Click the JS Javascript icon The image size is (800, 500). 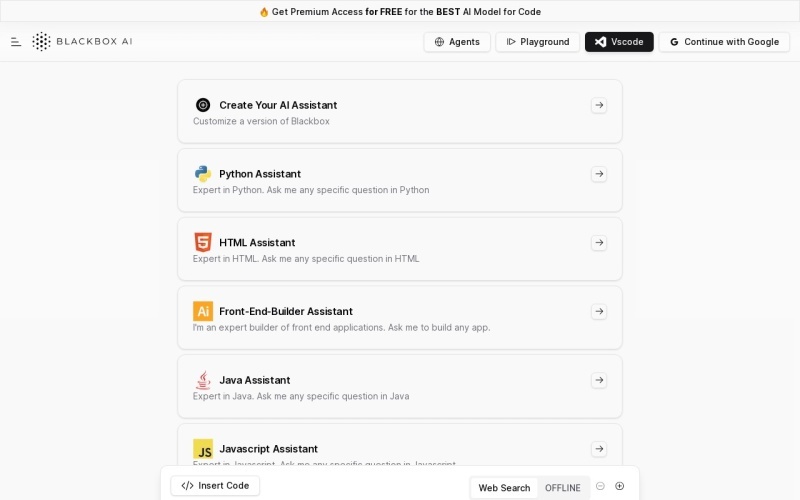pyautogui.click(x=203, y=449)
